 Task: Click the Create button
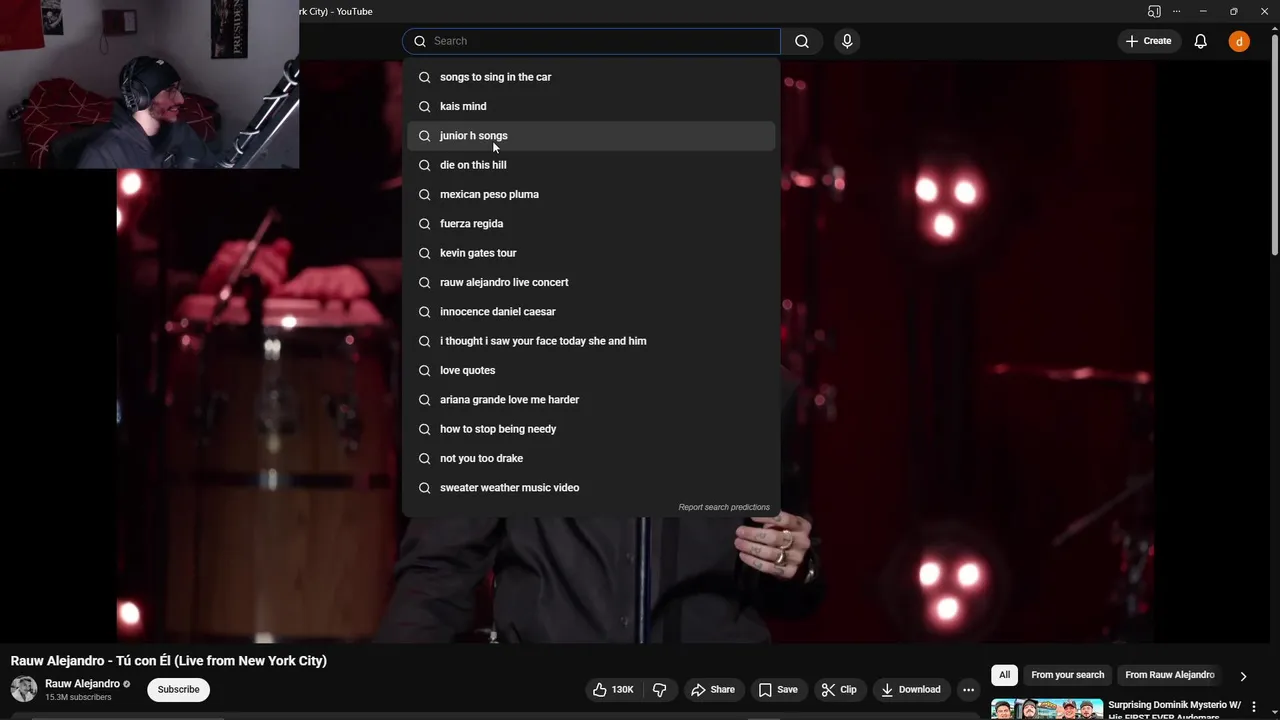pyautogui.click(x=1148, y=41)
